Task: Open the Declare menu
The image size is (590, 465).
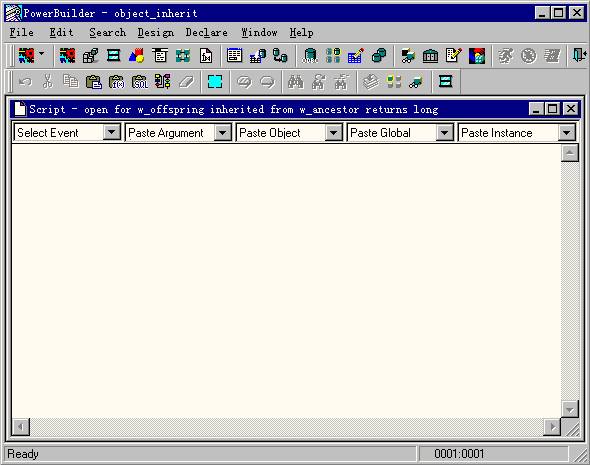Action: click(x=206, y=33)
